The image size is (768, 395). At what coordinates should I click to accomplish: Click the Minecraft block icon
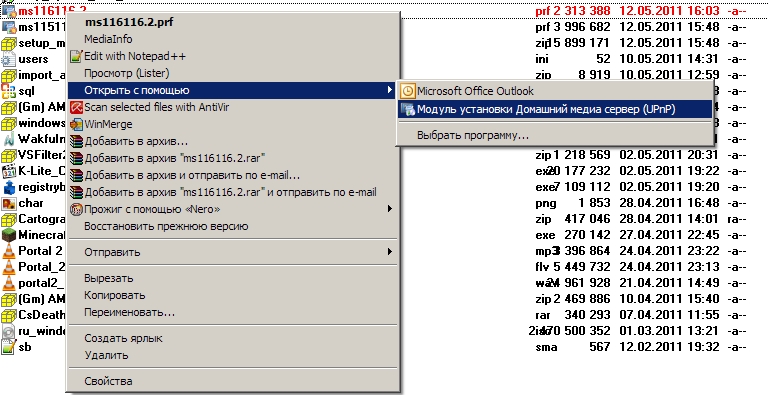8,235
